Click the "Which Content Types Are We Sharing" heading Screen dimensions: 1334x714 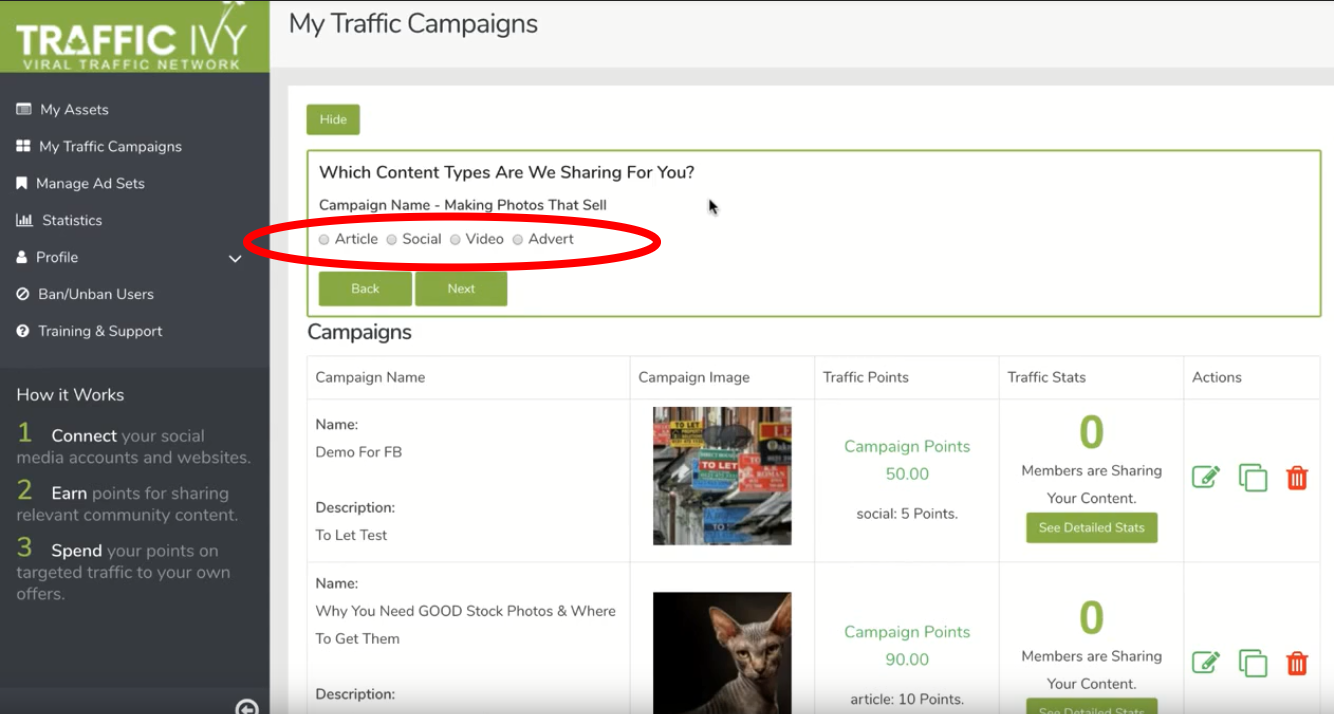click(507, 172)
